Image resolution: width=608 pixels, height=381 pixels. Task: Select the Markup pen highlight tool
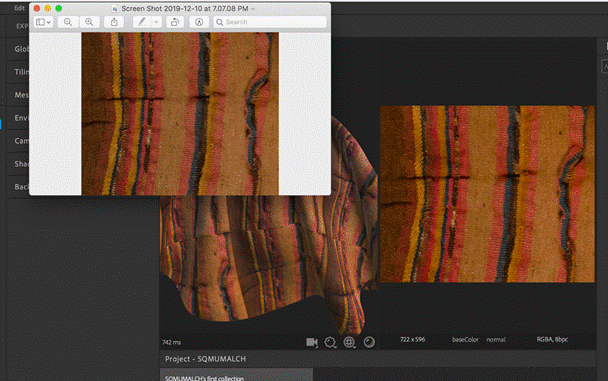pyautogui.click(x=142, y=22)
